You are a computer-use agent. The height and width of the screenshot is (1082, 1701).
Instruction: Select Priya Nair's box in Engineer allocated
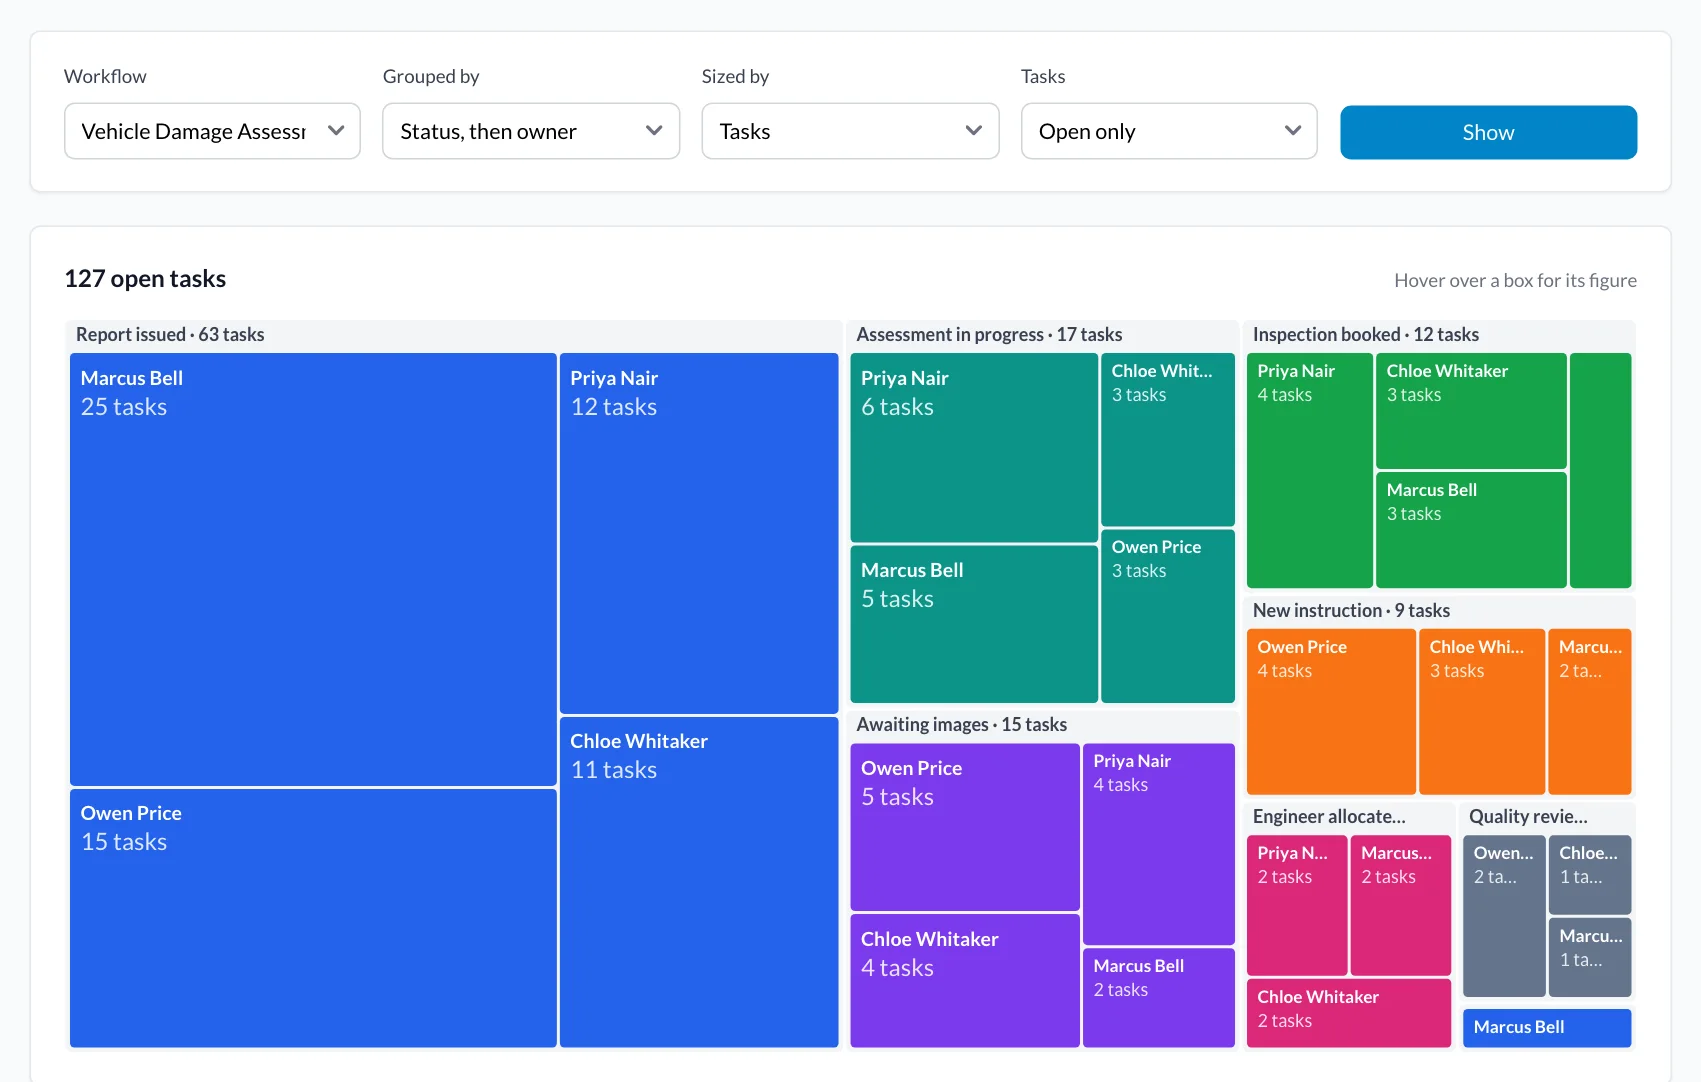(x=1297, y=905)
